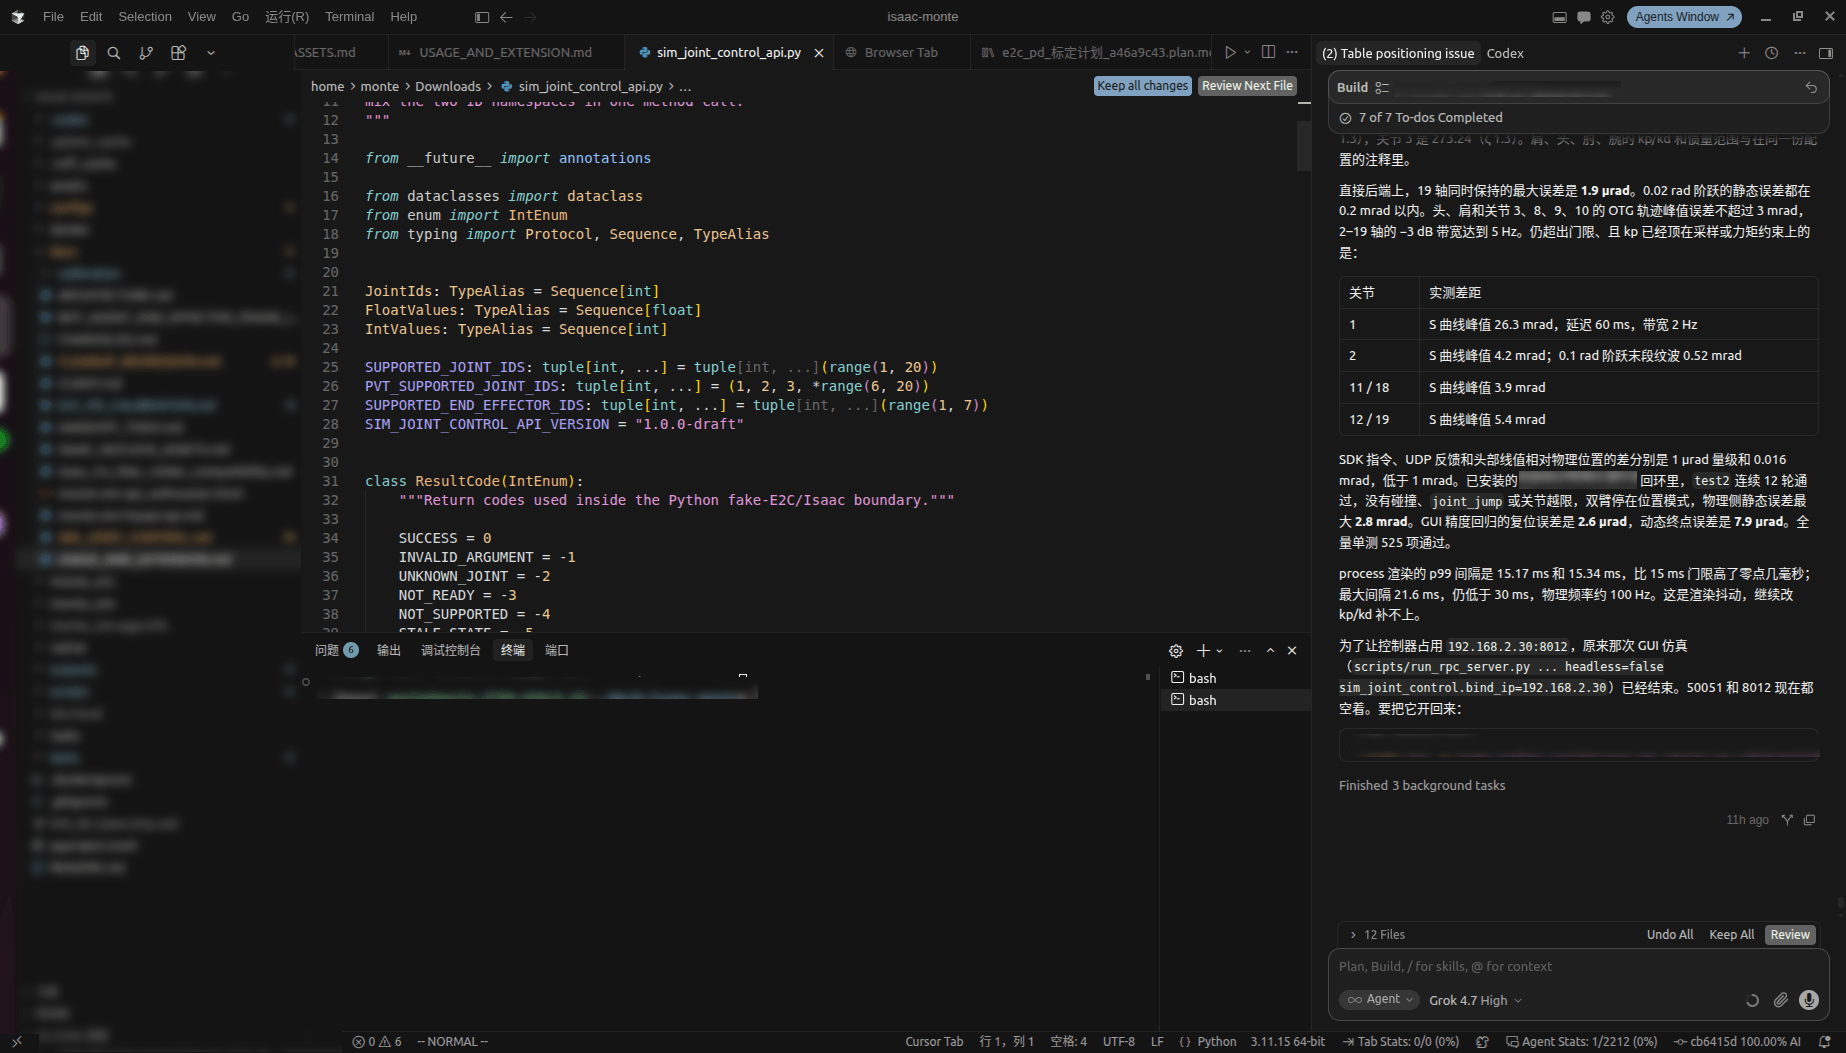Open the run options dropdown arrow
This screenshot has width=1846, height=1053.
pos(1247,52)
